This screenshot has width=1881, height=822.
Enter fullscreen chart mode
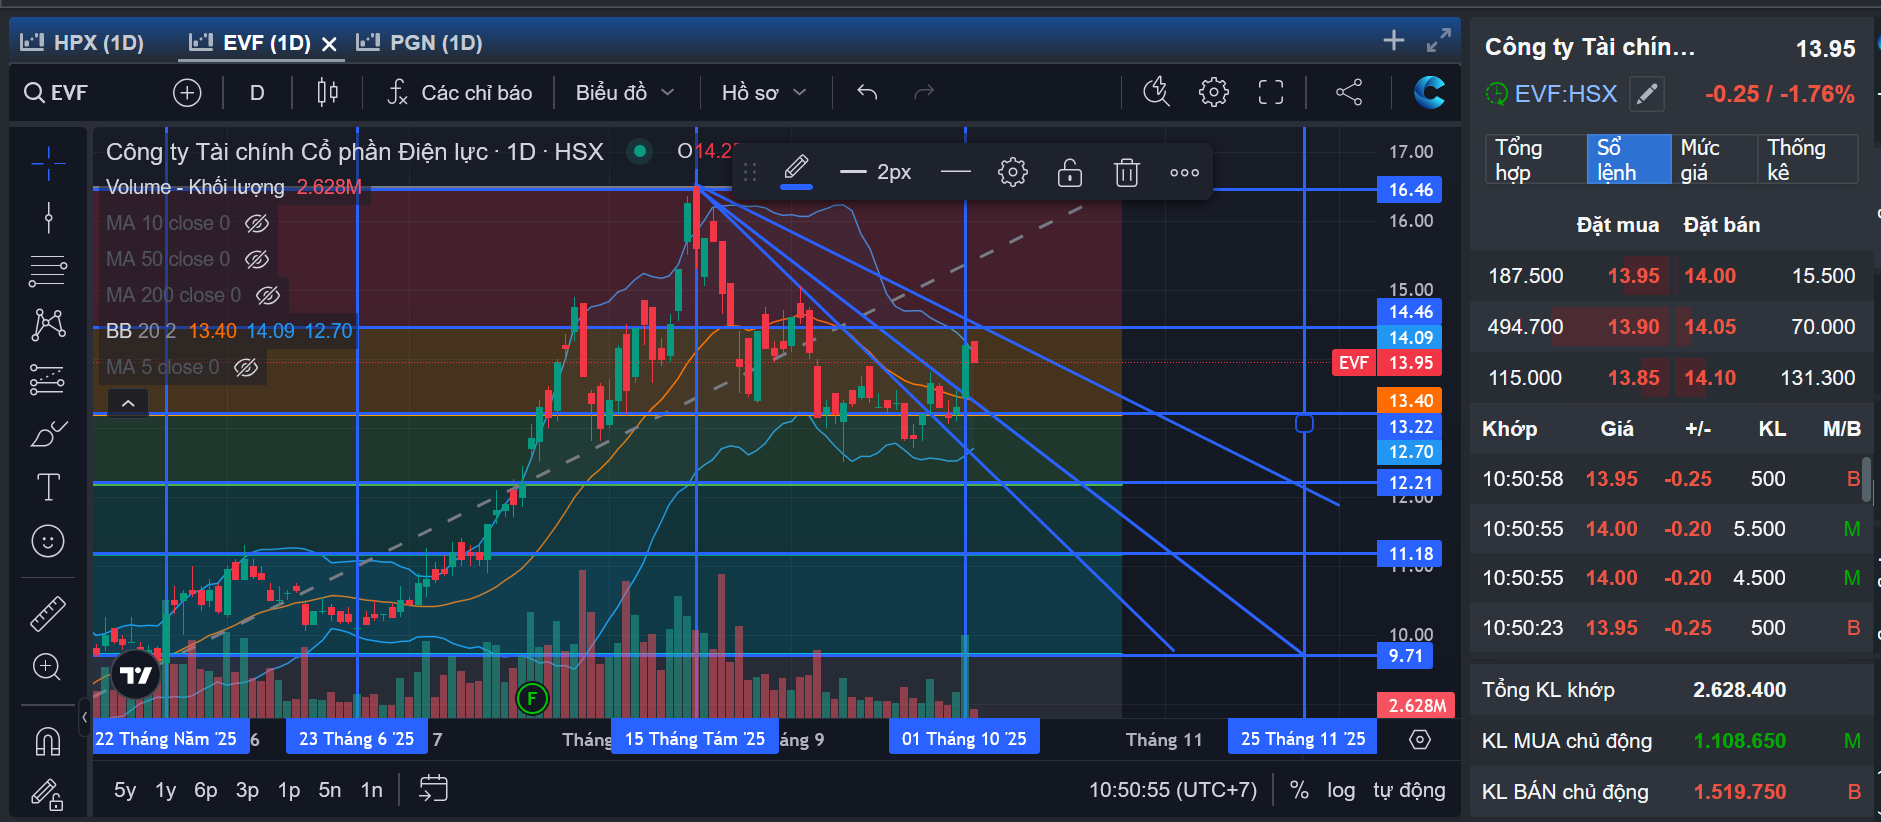coord(1271,92)
